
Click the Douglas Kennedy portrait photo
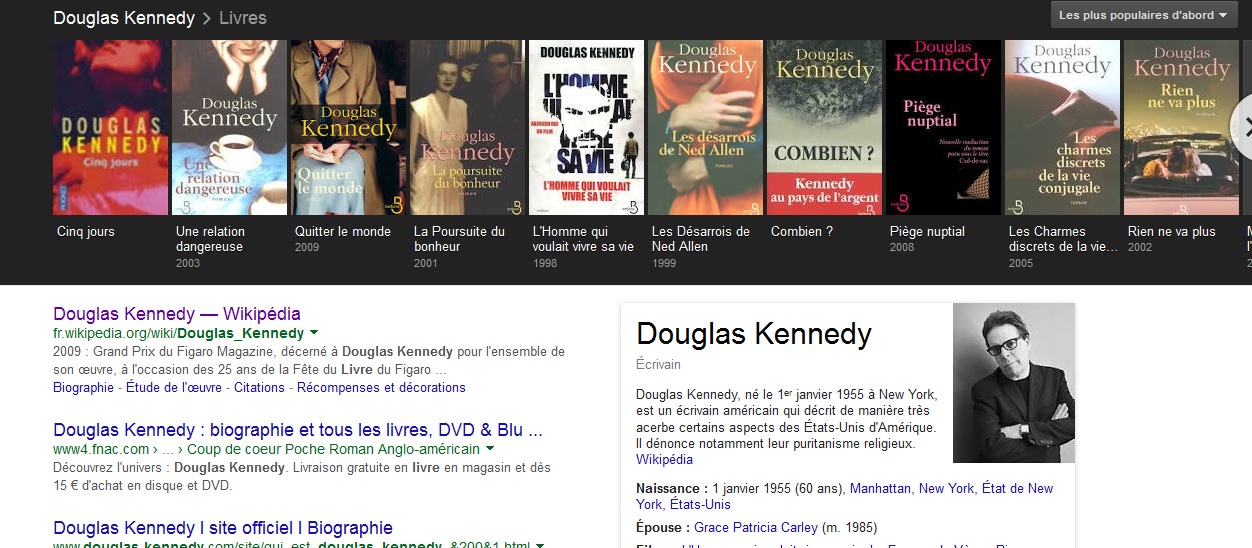coord(1014,383)
